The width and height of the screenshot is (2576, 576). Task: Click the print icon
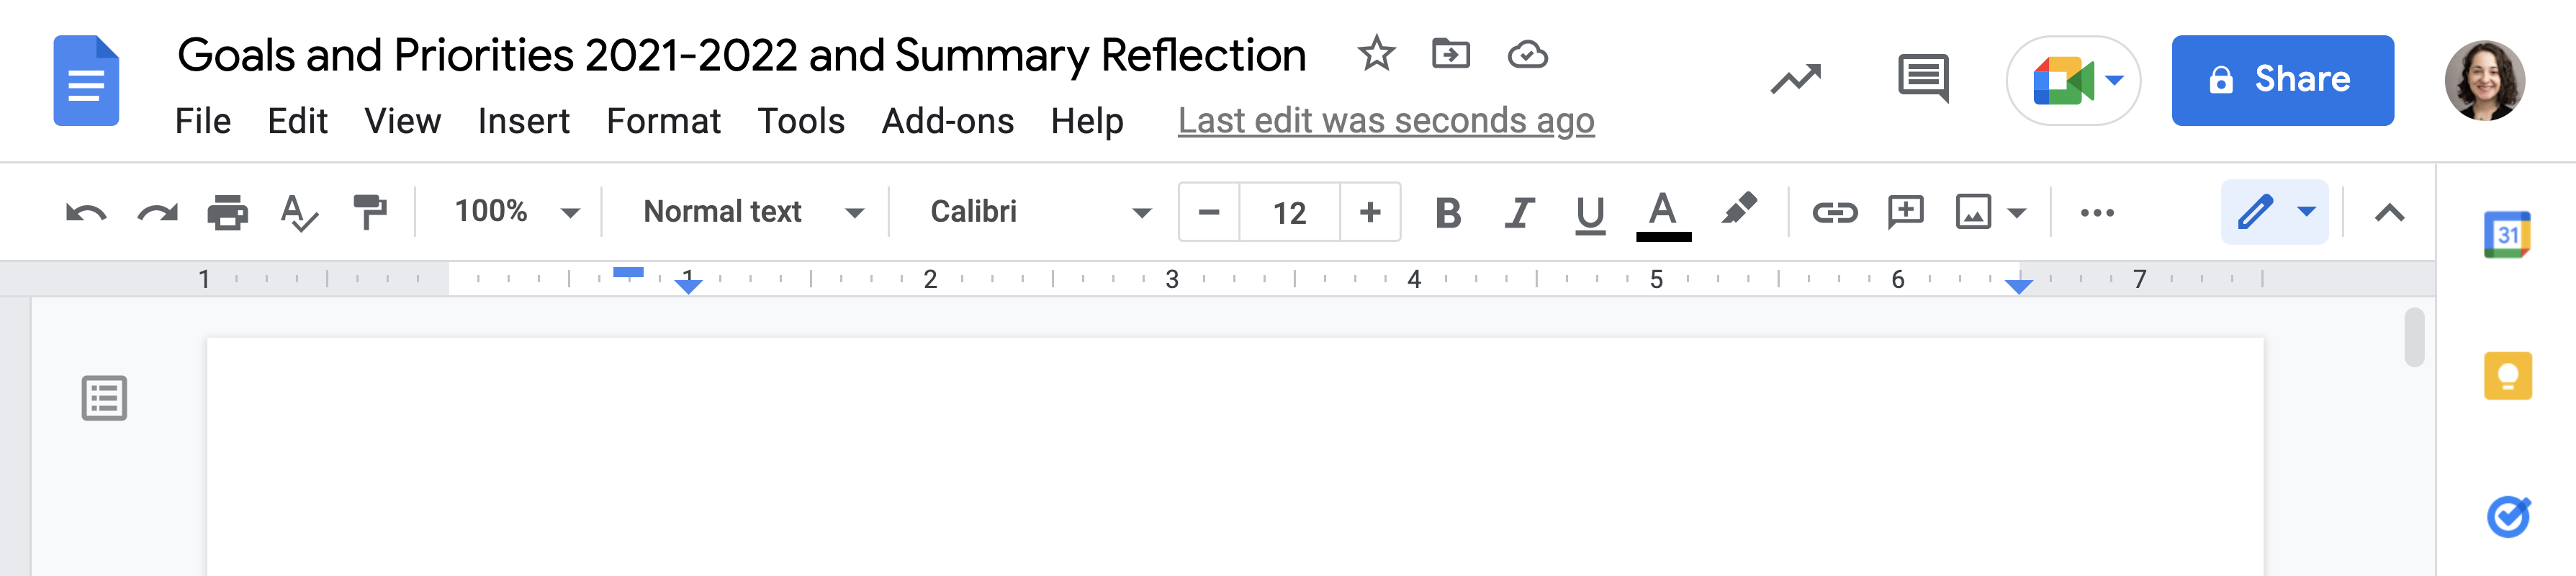(x=228, y=211)
